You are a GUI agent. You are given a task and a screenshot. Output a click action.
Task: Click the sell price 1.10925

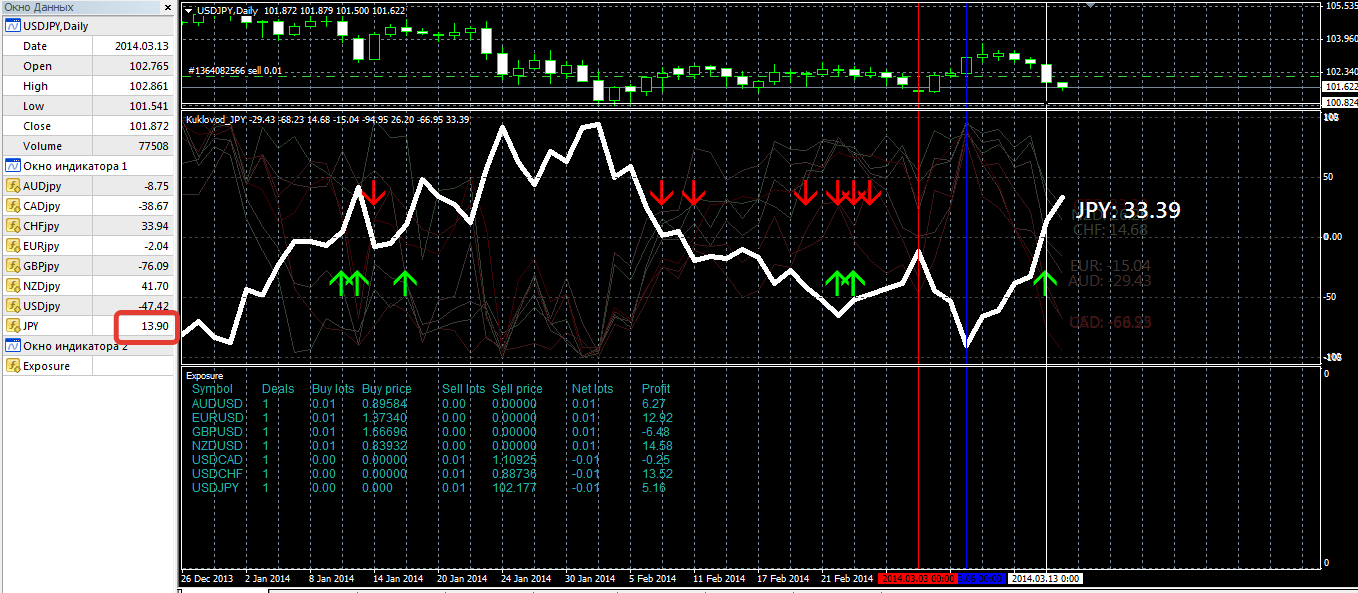[x=514, y=459]
